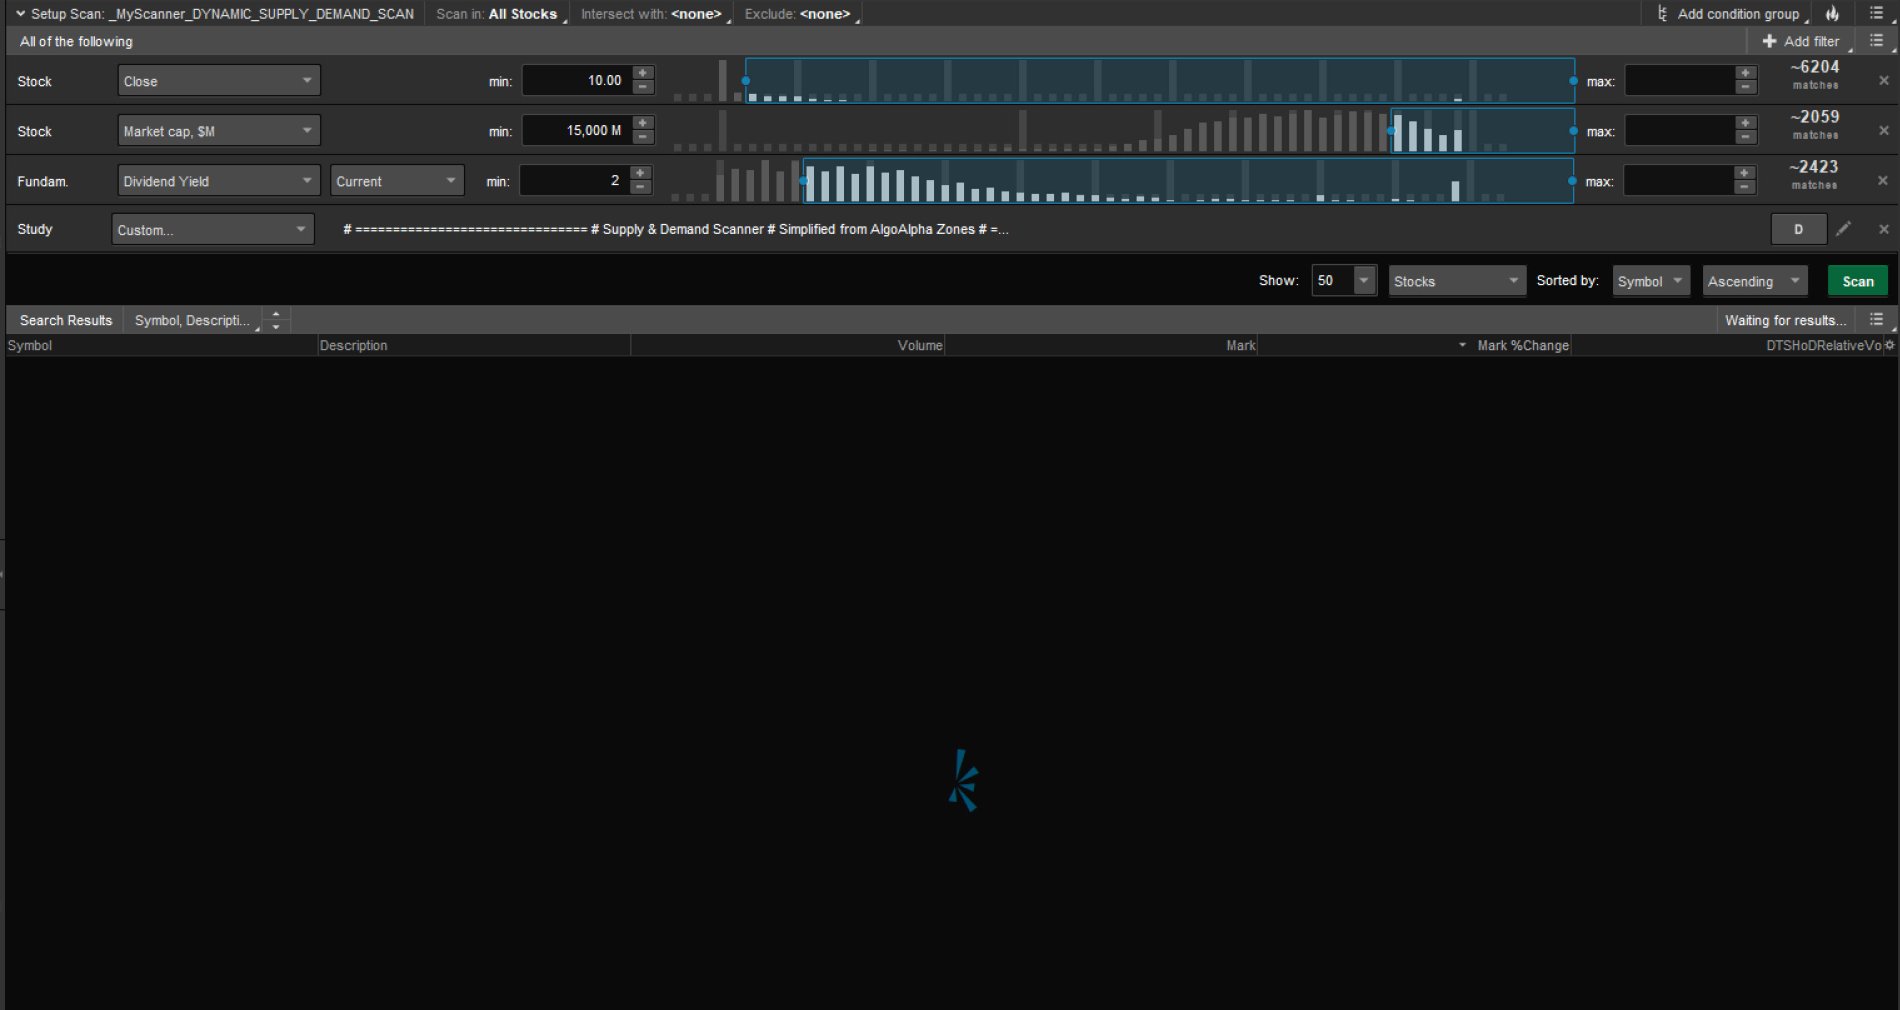1900x1010 pixels.
Task: Click the plus icon to Add filter
Action: click(x=1769, y=41)
